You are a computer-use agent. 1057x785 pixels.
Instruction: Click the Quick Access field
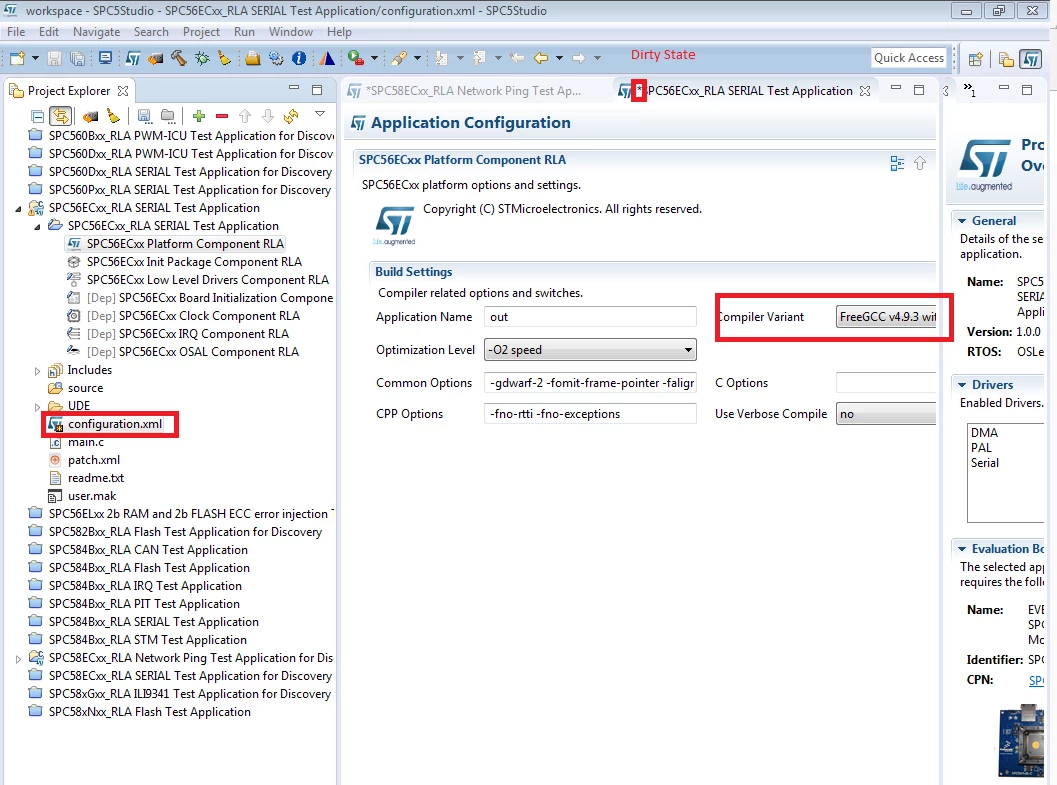909,58
